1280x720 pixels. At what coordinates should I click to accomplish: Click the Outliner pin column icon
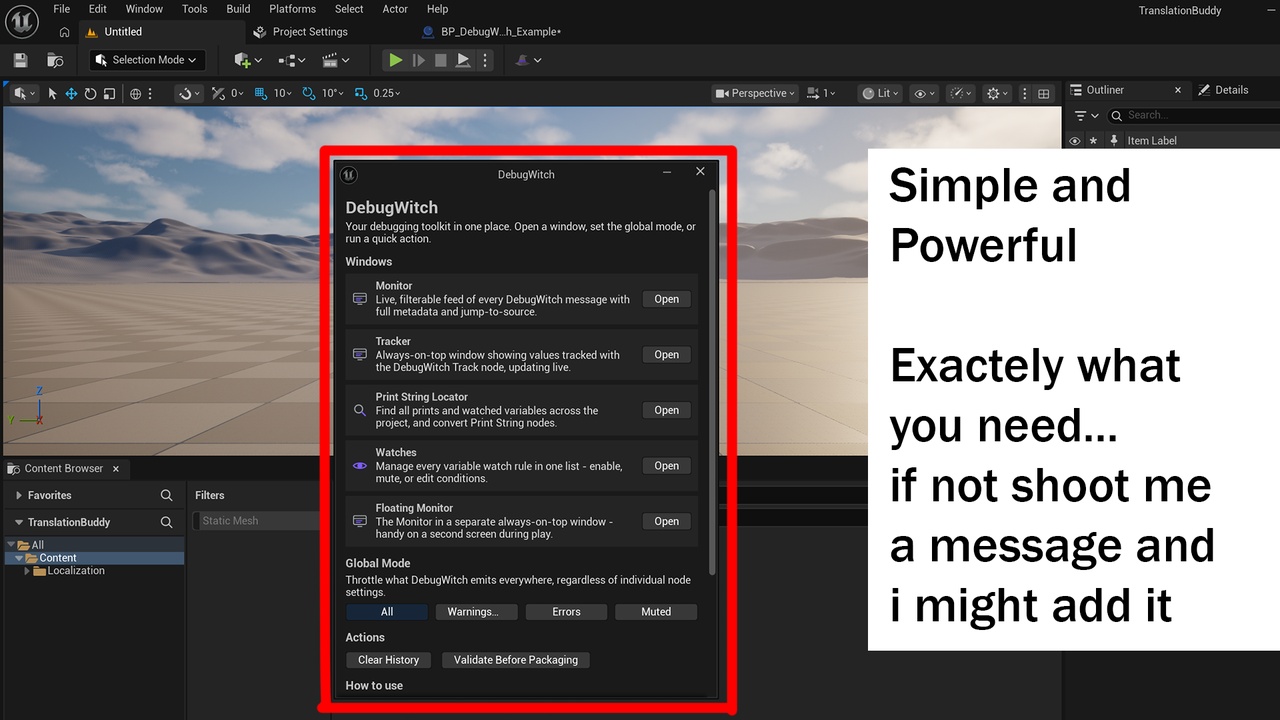[x=1113, y=141]
